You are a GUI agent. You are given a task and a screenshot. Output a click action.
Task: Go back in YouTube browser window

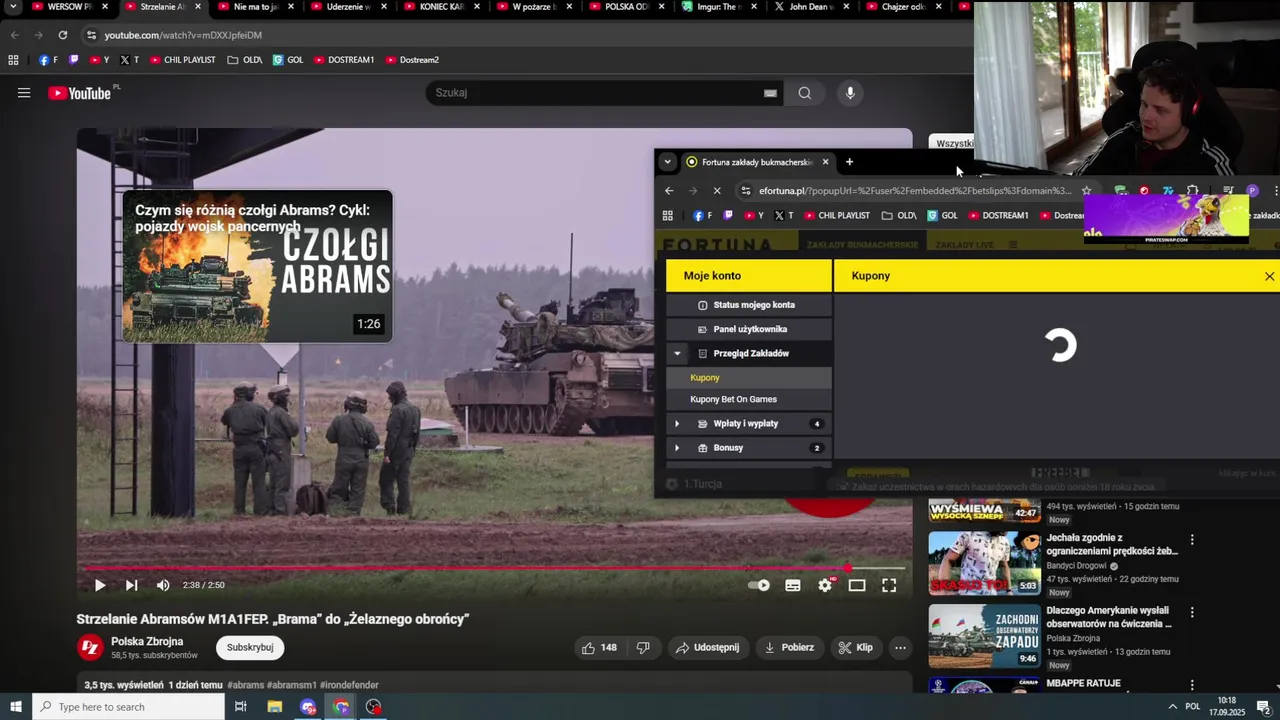pos(14,35)
